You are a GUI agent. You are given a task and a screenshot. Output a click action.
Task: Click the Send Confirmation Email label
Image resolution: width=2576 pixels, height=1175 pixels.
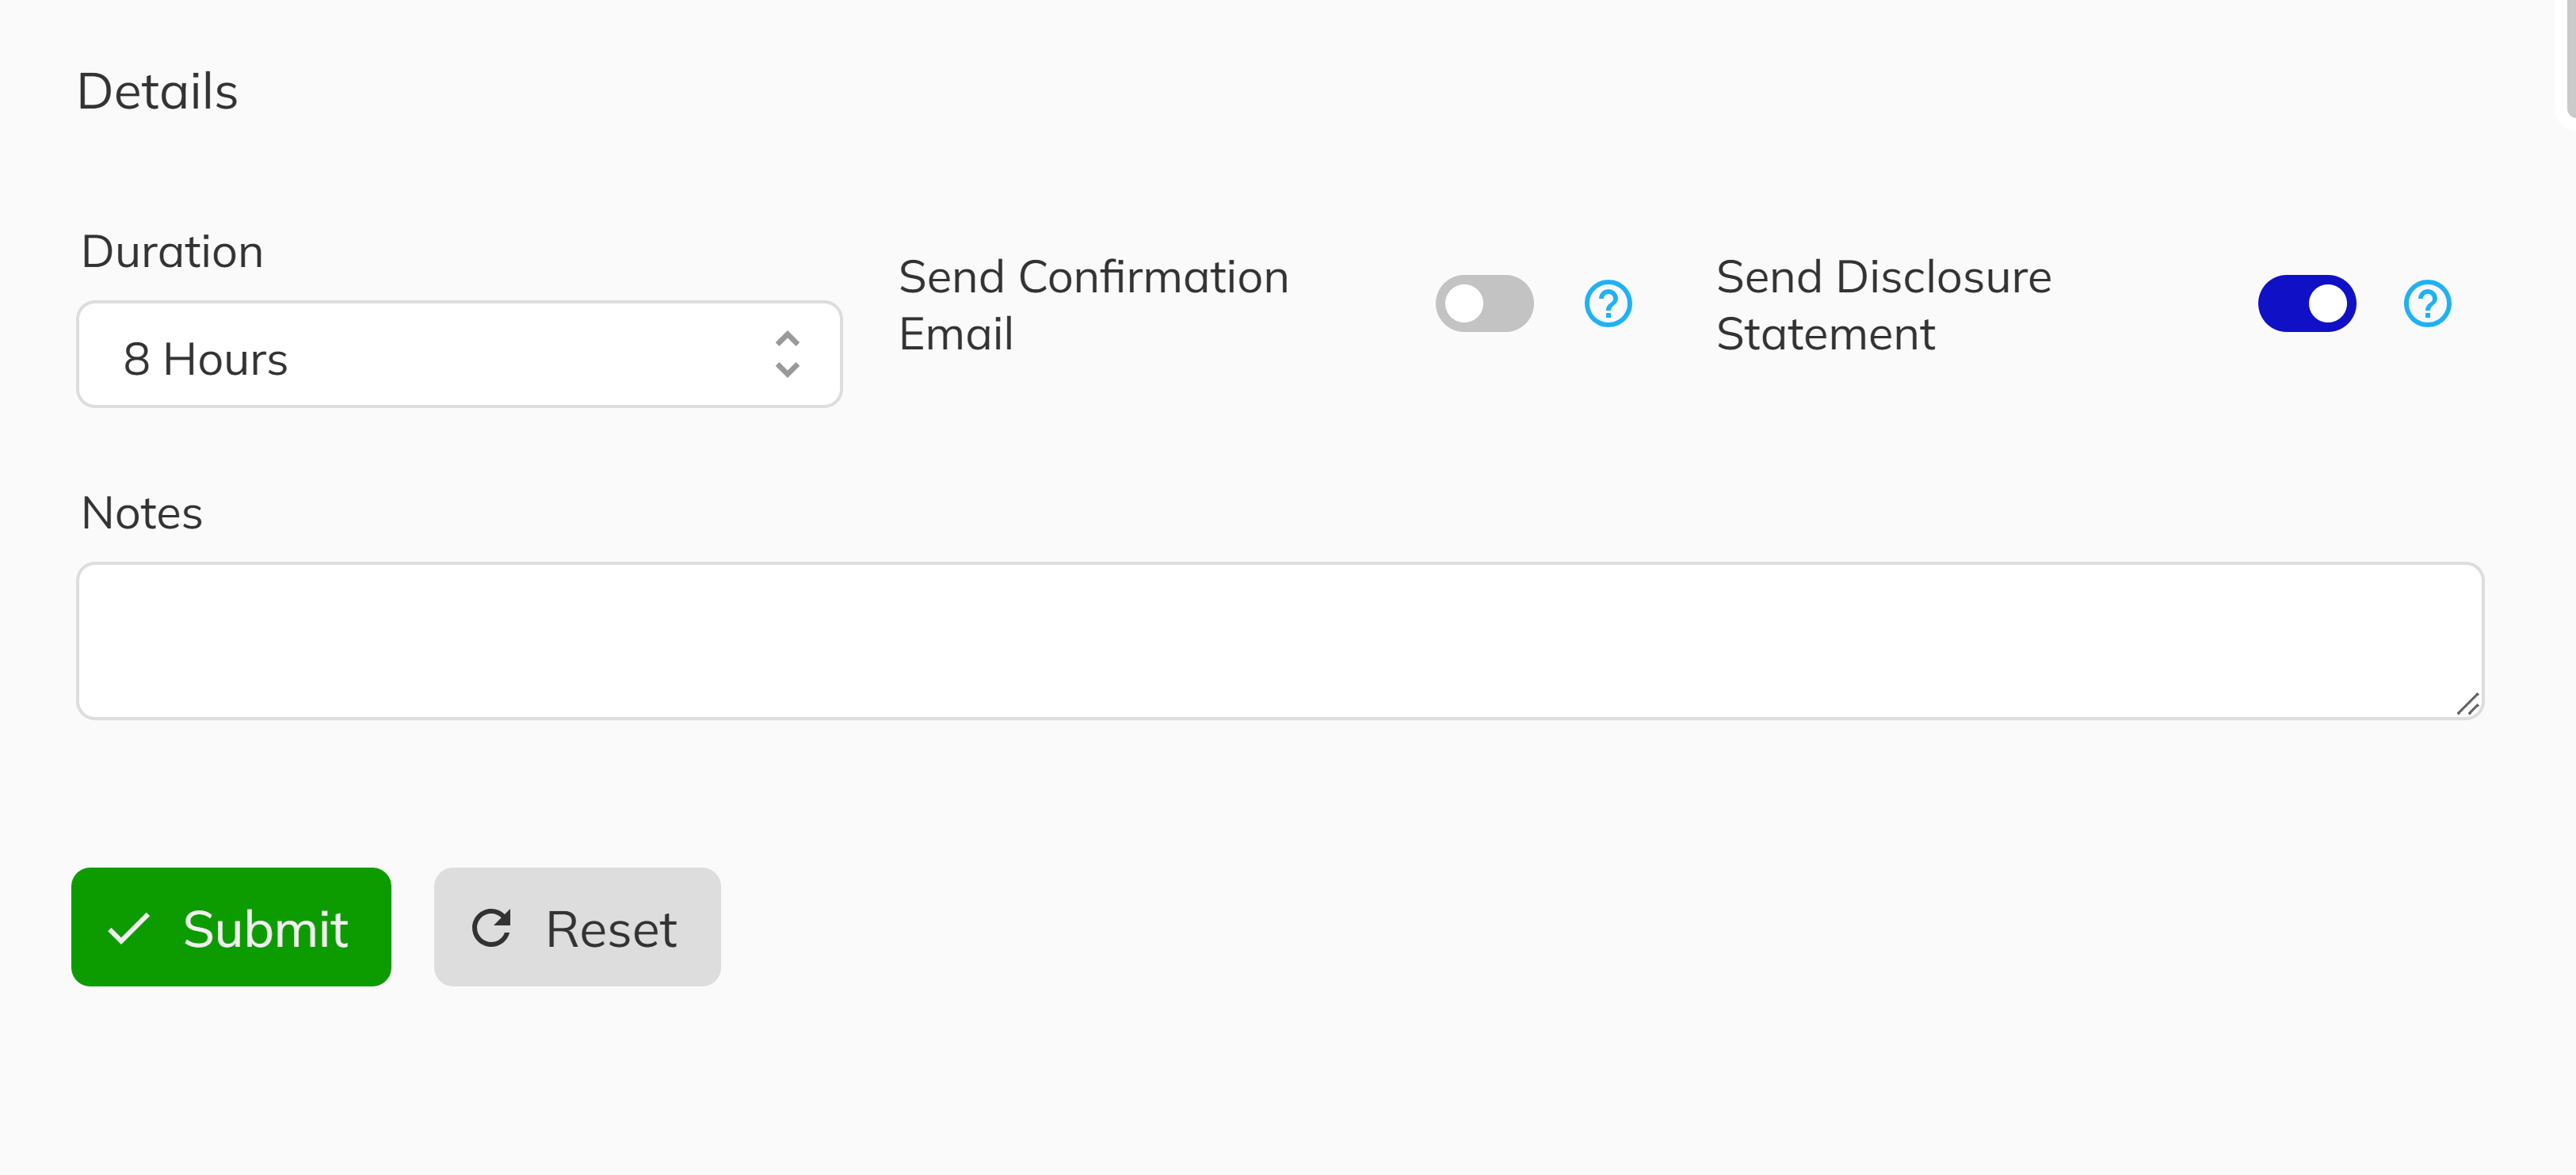coord(1093,305)
